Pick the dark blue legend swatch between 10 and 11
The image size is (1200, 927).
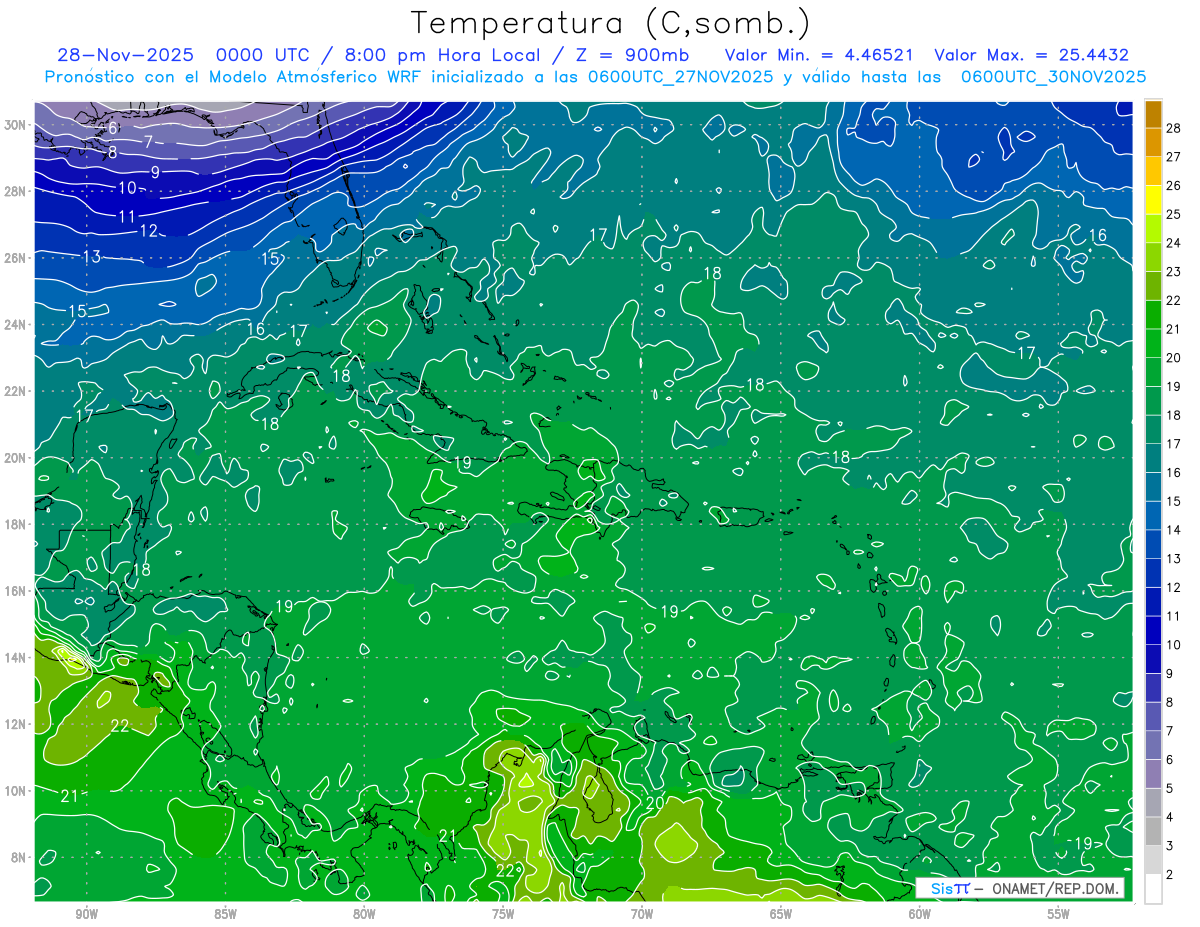[x=1153, y=630]
